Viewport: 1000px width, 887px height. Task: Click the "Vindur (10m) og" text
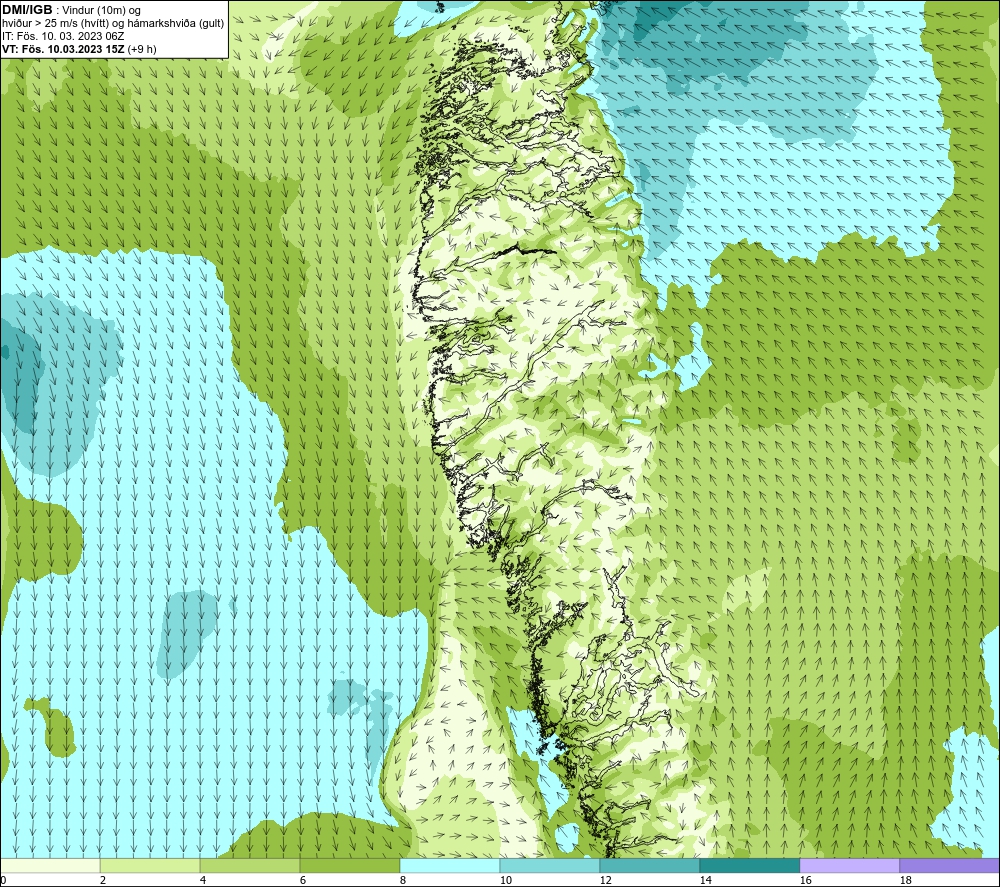[101, 11]
